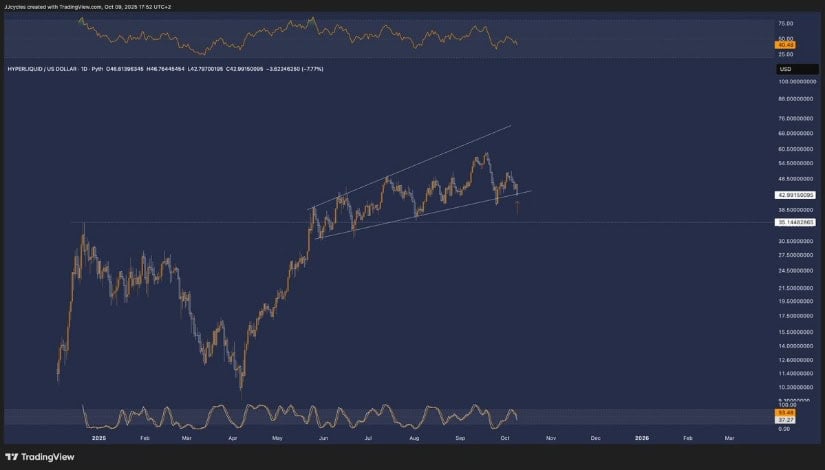Click the 2025 label on time axis
825x470 pixels.
[x=98, y=438]
